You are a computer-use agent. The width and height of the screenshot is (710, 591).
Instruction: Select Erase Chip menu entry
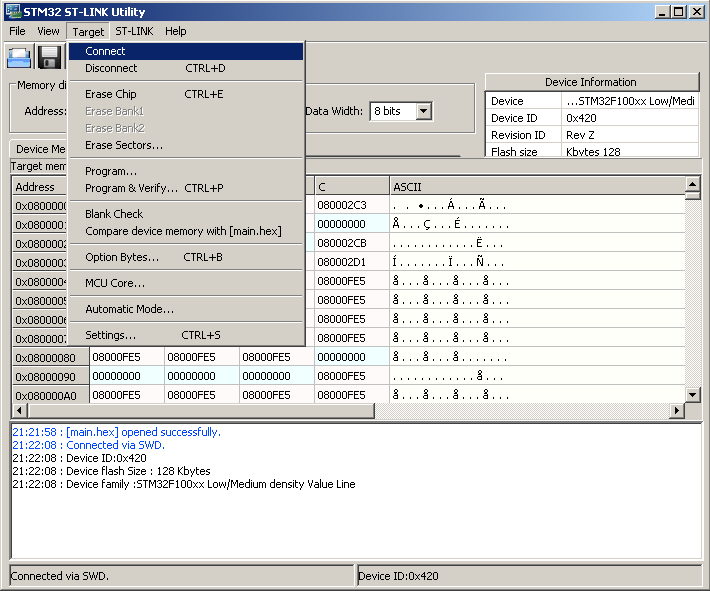(111, 94)
